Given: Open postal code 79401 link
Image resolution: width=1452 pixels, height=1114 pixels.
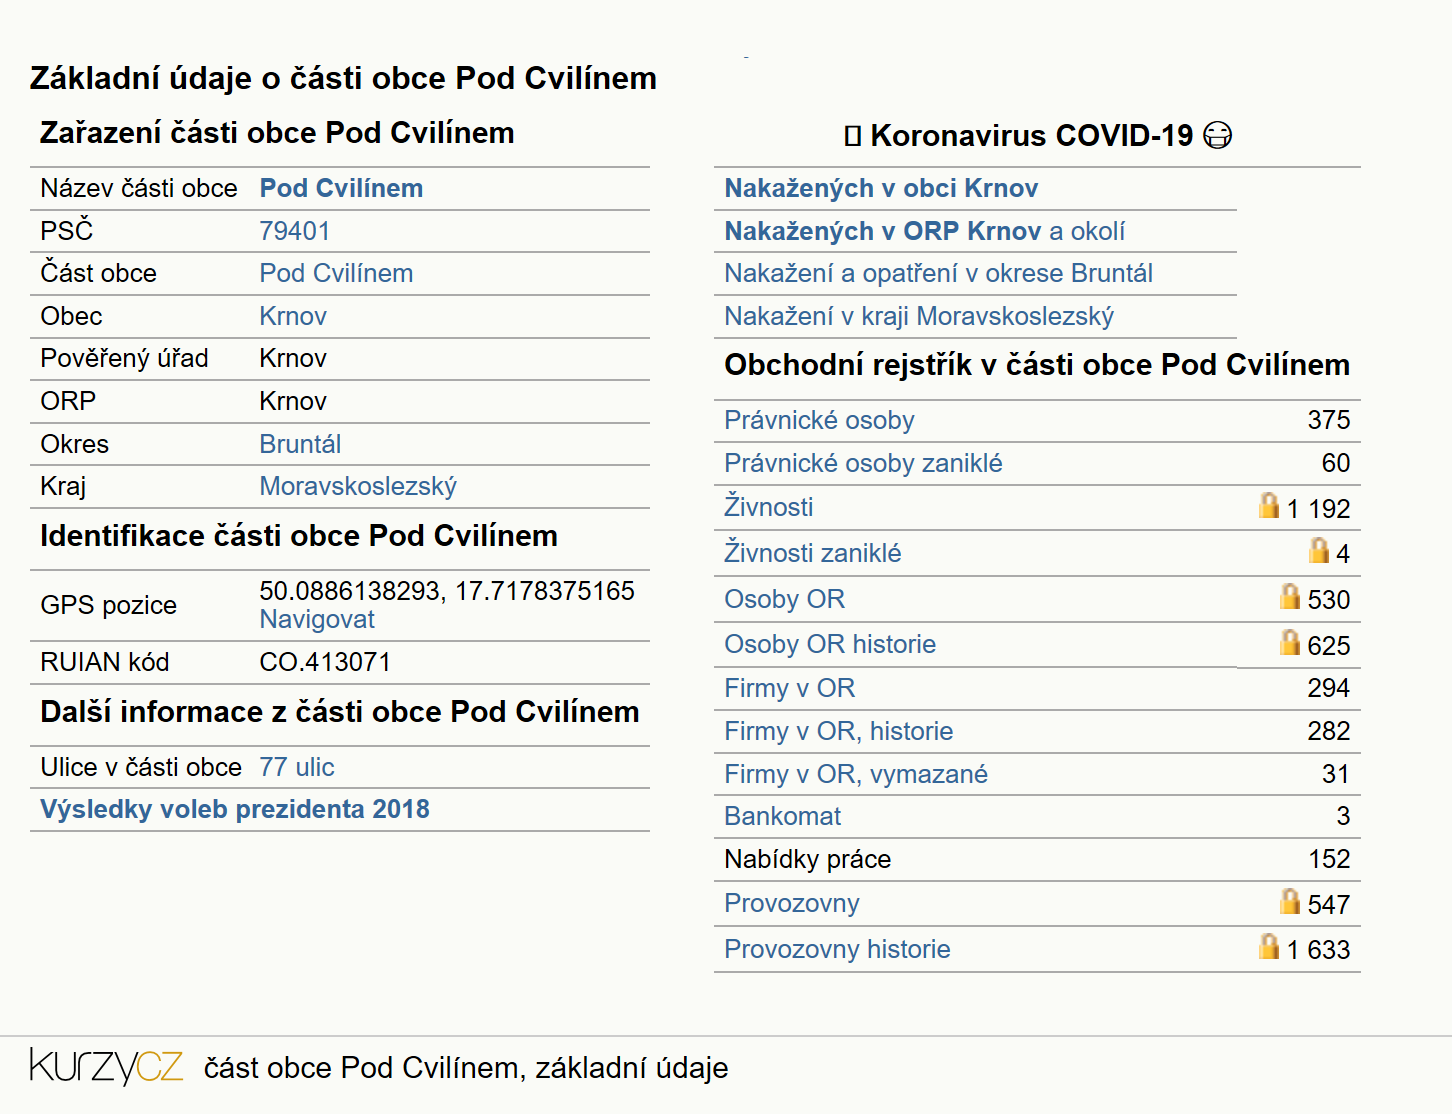Looking at the screenshot, I should pyautogui.click(x=294, y=231).
